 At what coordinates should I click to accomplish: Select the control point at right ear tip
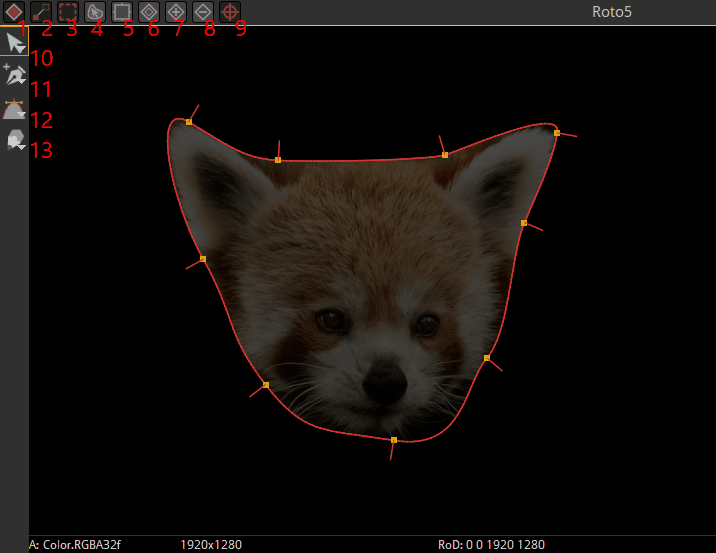557,133
